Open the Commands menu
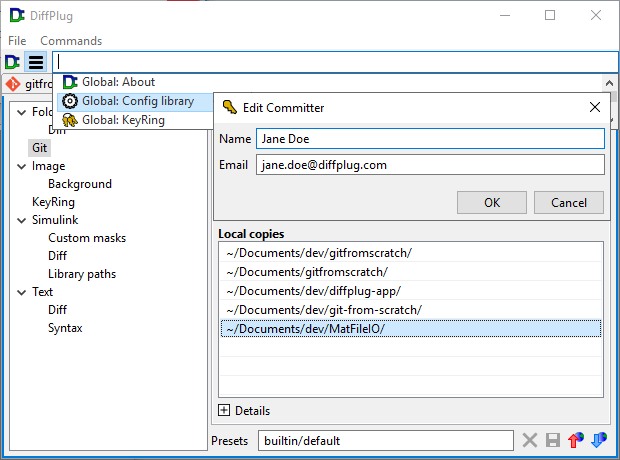 [x=71, y=41]
